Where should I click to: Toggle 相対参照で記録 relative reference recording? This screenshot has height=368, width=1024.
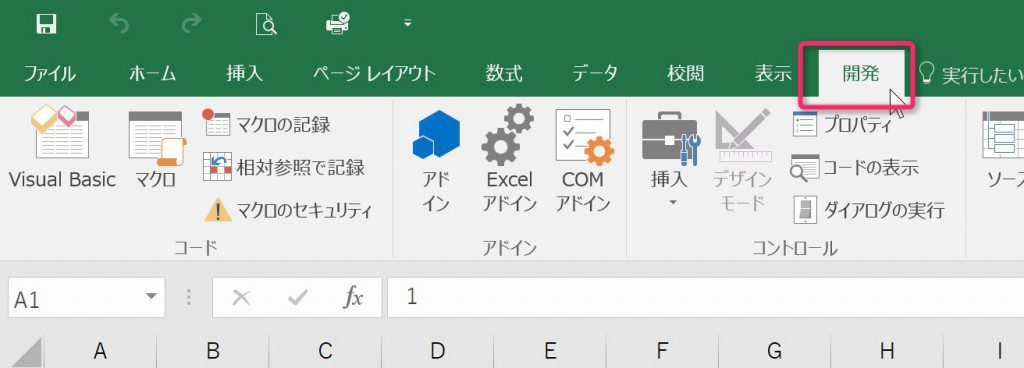283,167
